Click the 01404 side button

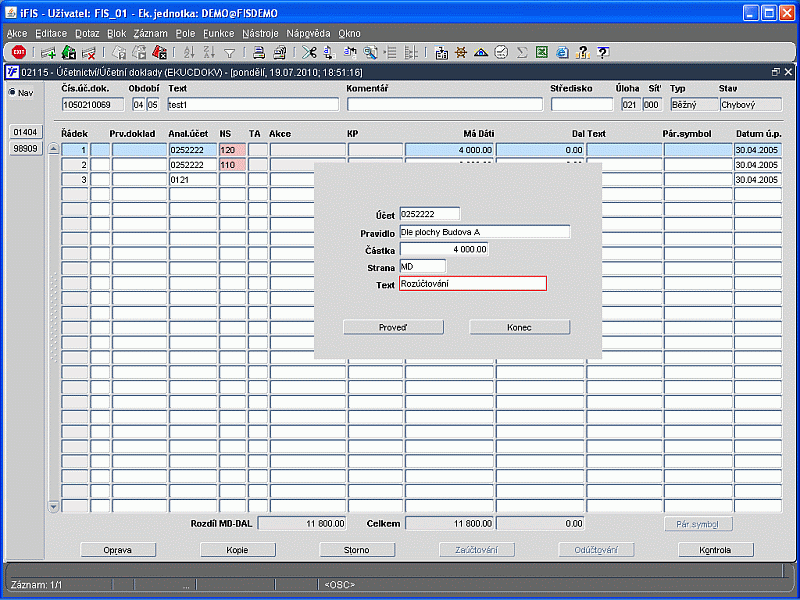point(26,132)
